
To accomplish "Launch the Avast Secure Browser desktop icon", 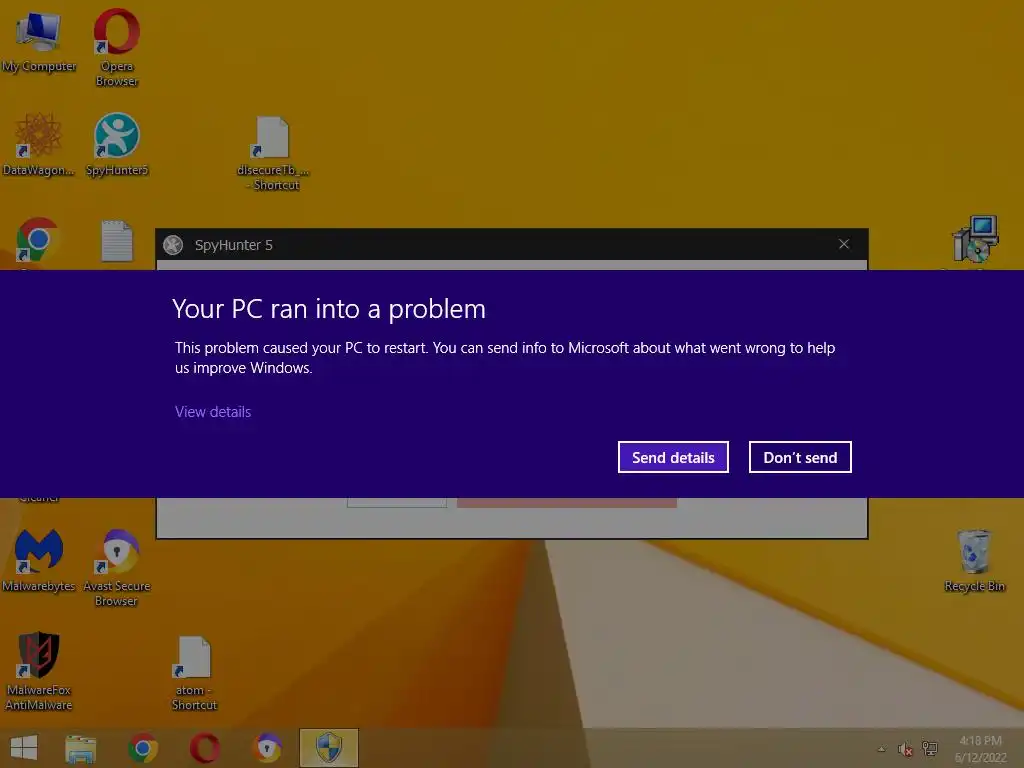I will (117, 567).
